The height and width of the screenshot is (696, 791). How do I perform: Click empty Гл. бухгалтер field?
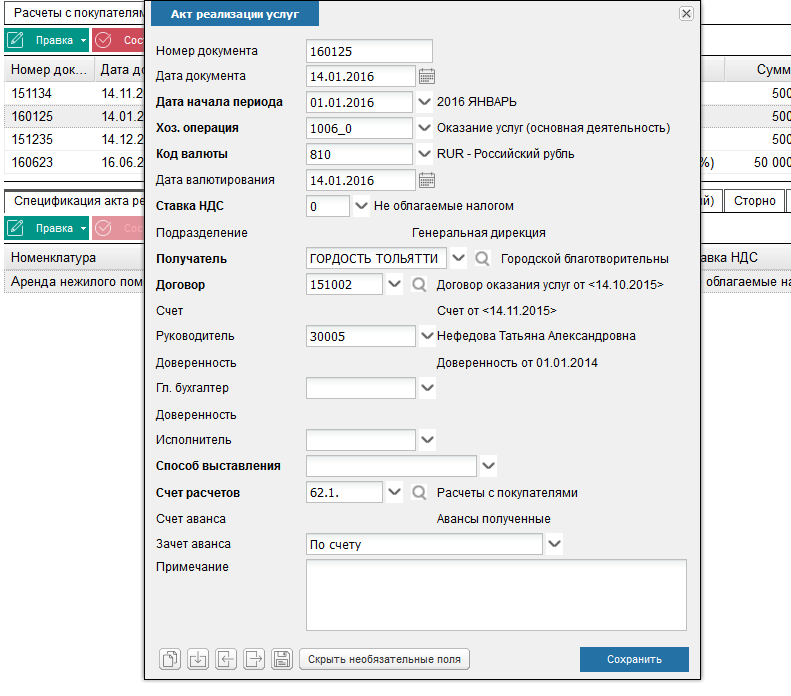361,388
